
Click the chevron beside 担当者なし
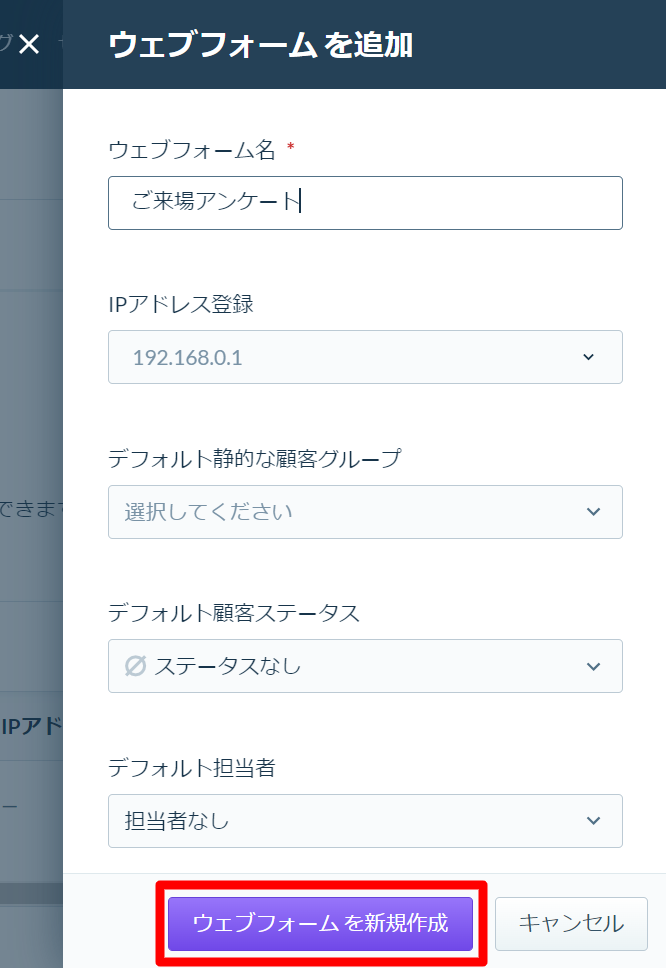[593, 821]
